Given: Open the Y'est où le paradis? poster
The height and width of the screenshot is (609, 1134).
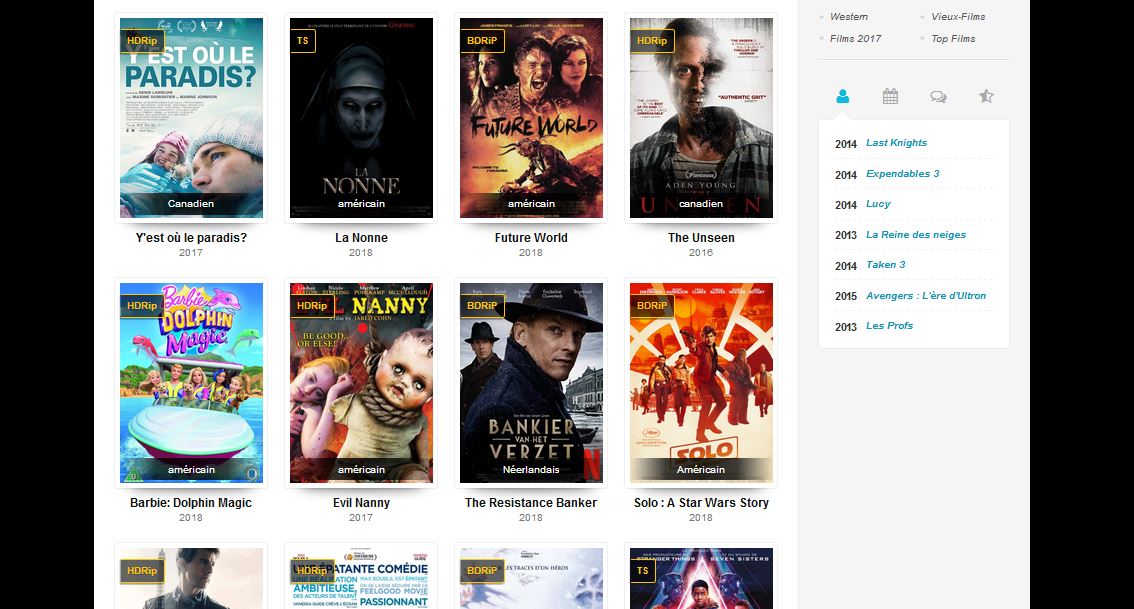Looking at the screenshot, I should pos(191,118).
